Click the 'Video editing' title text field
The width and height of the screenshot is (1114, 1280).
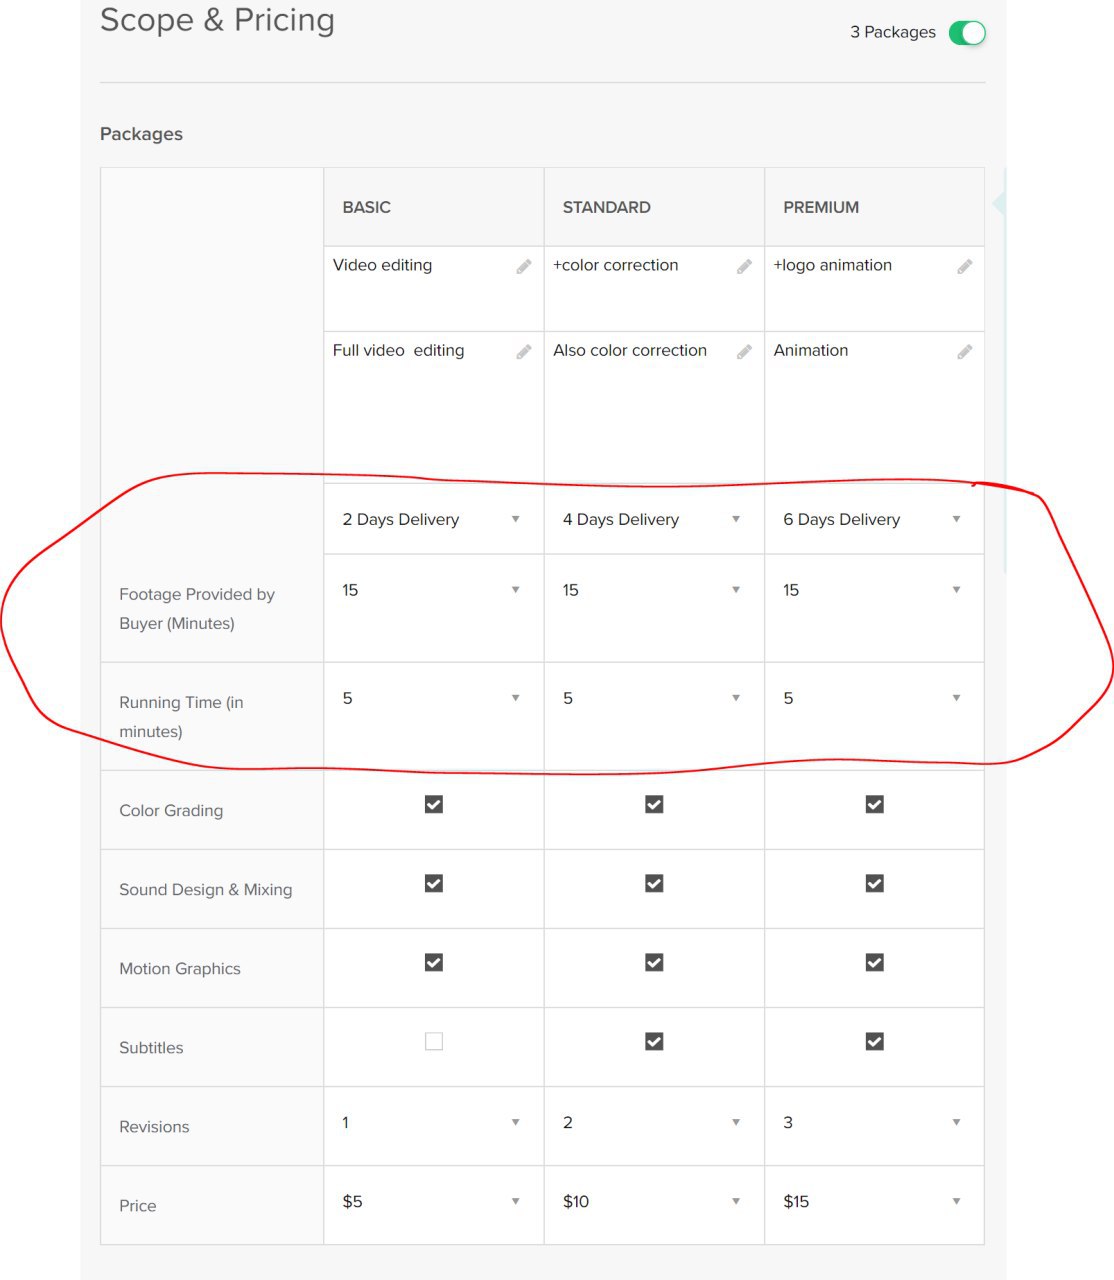(x=433, y=289)
